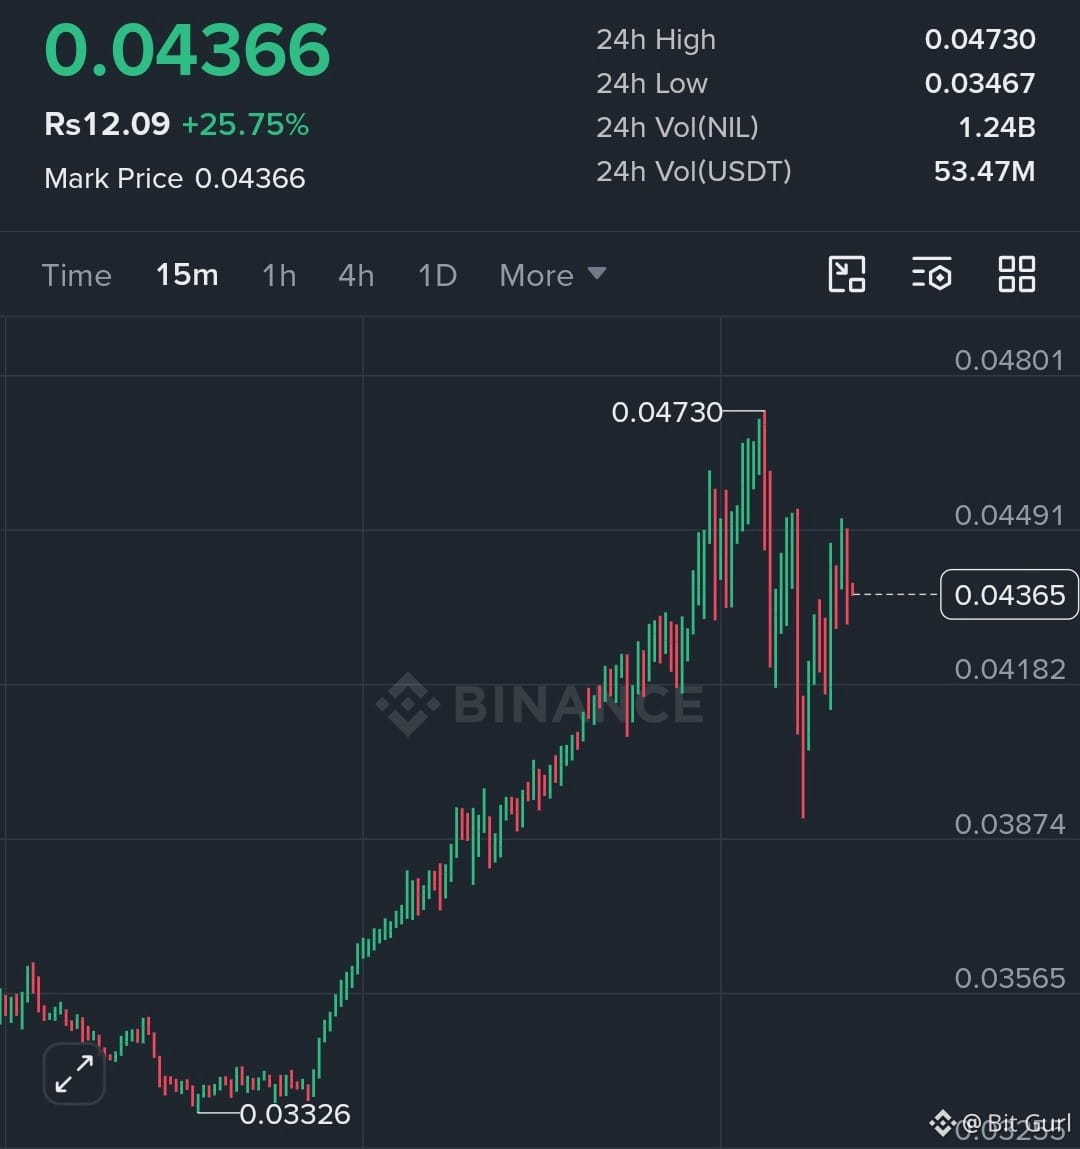The height and width of the screenshot is (1149, 1080).
Task: Switch to the 1h interval
Action: tap(279, 276)
